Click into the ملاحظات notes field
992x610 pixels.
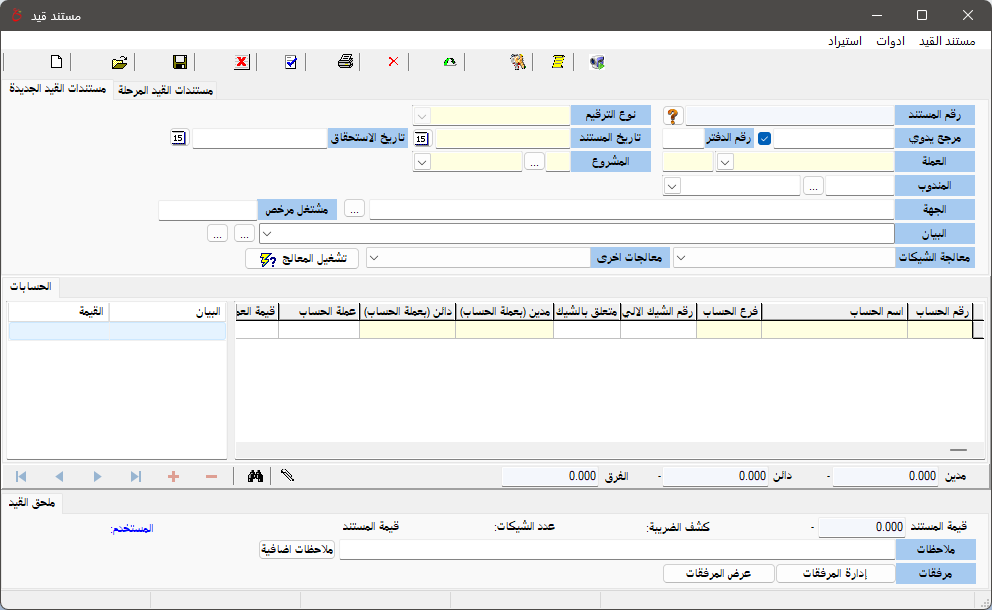tap(617, 549)
